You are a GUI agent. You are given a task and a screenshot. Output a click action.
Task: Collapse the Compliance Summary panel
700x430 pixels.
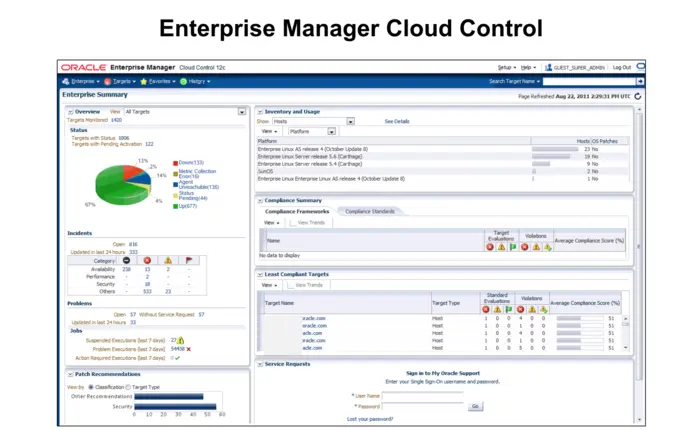[x=260, y=201]
